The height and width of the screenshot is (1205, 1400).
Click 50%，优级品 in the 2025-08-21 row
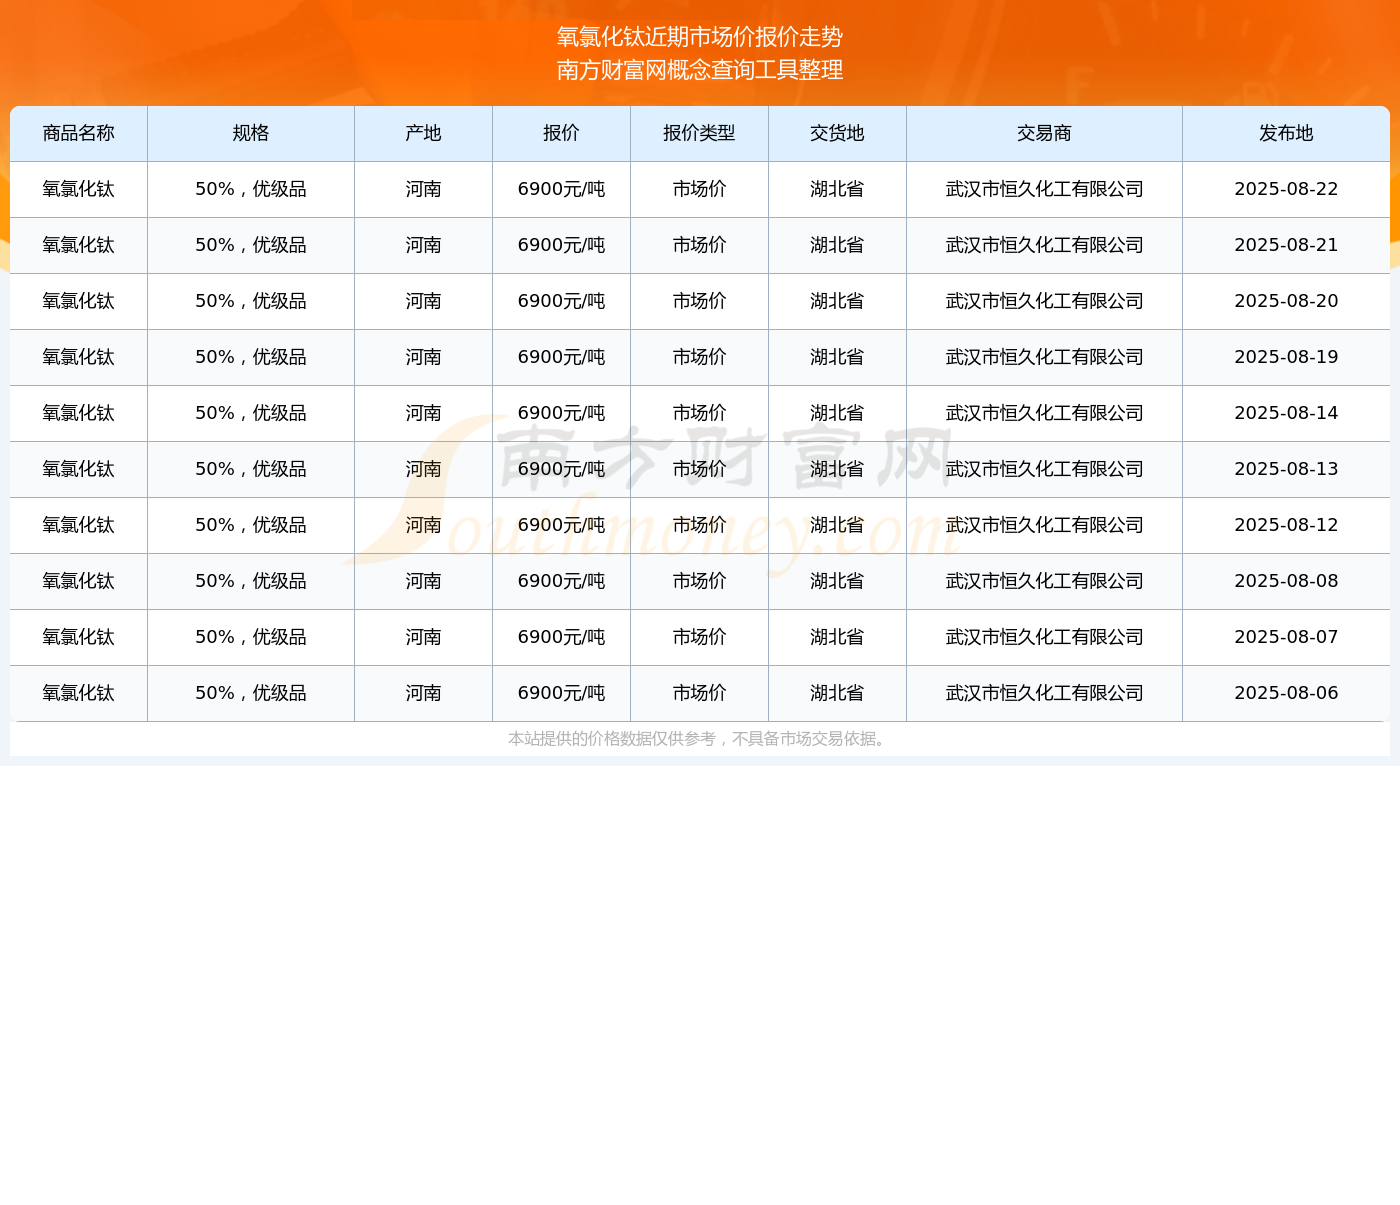[x=251, y=245]
